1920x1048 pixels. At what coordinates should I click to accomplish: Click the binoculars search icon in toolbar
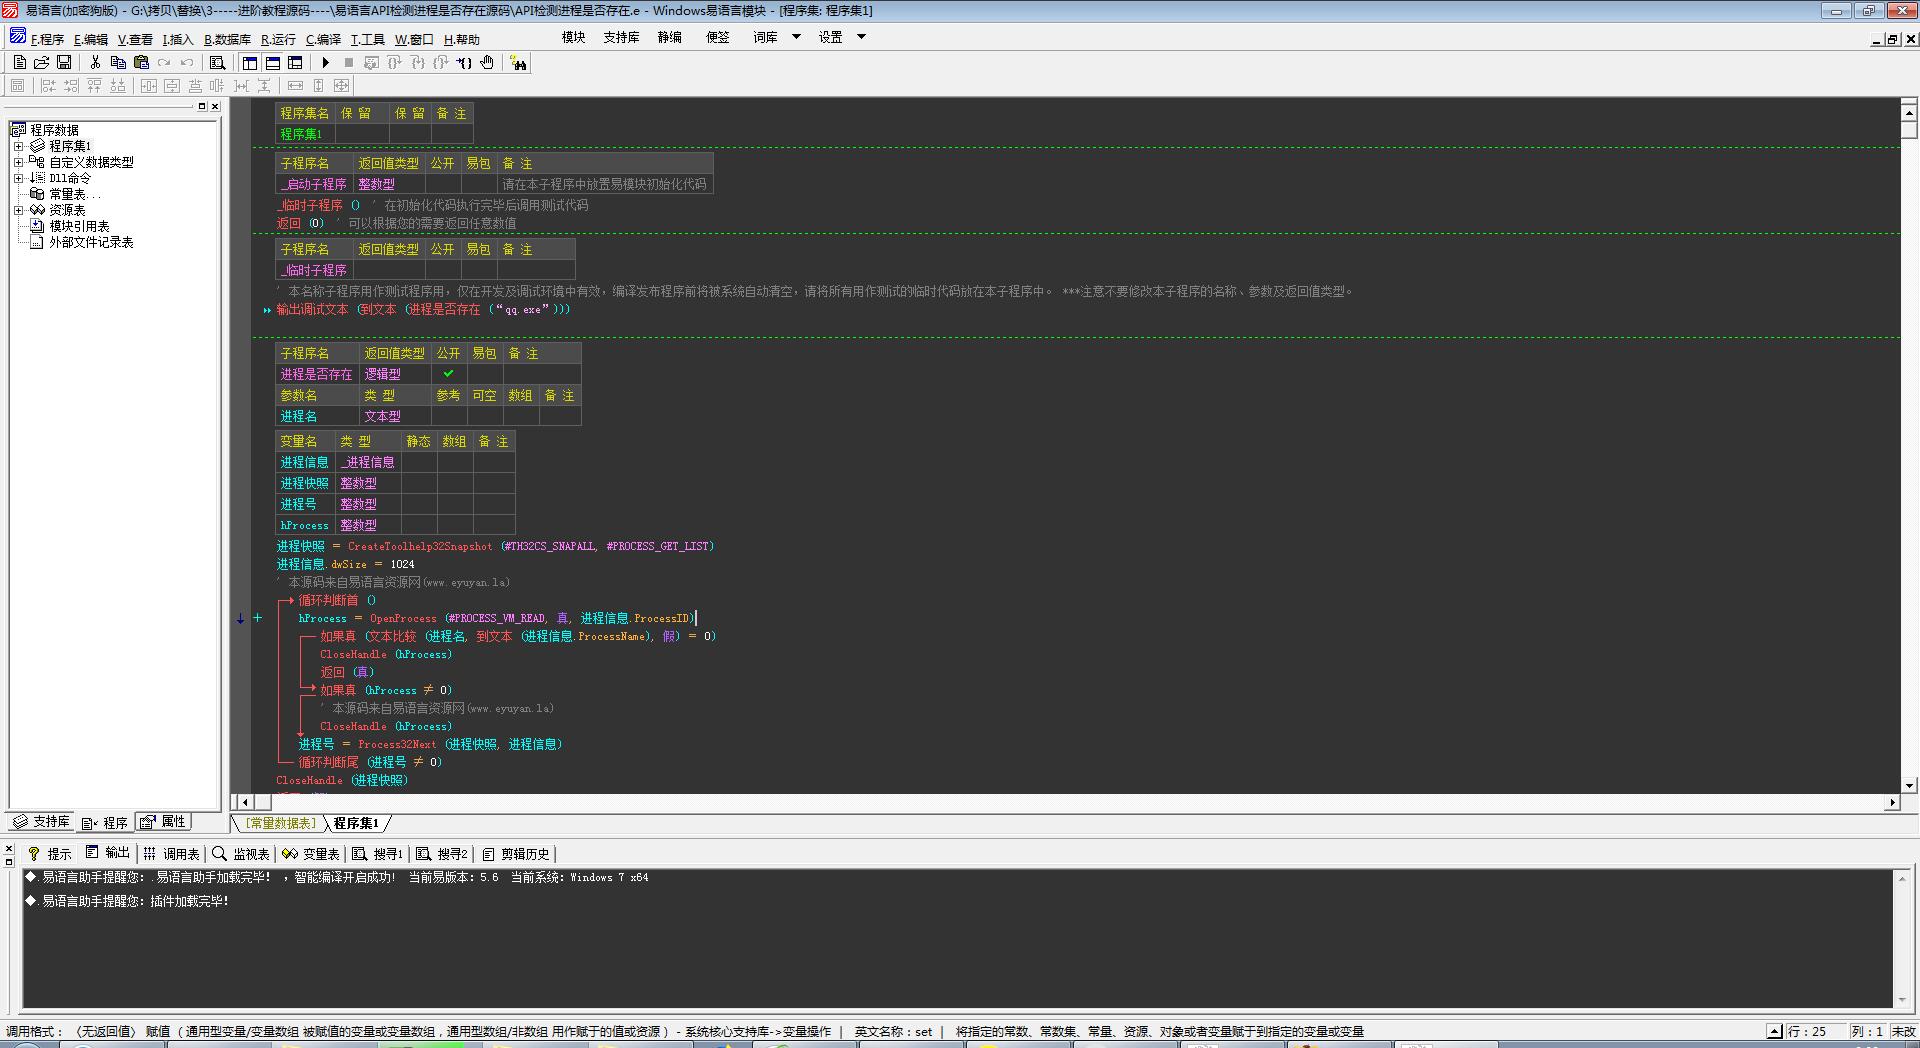pos(518,63)
